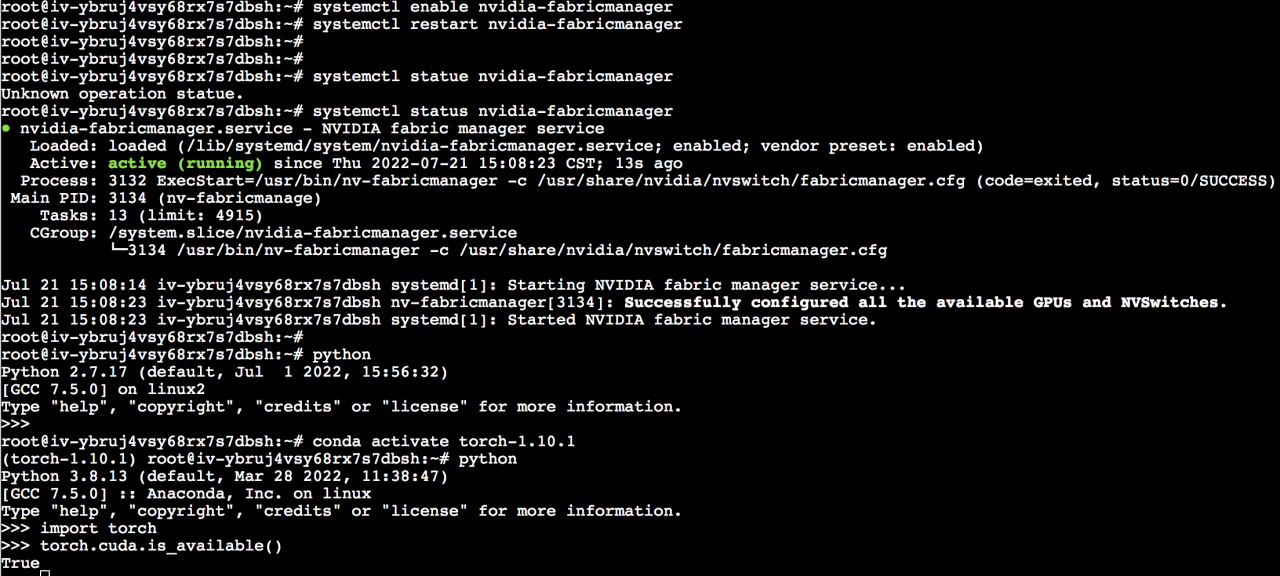Click the "systemctl restart nvidia-fabricmanager" command
Viewport: 1280px width, 576px height.
[497, 24]
